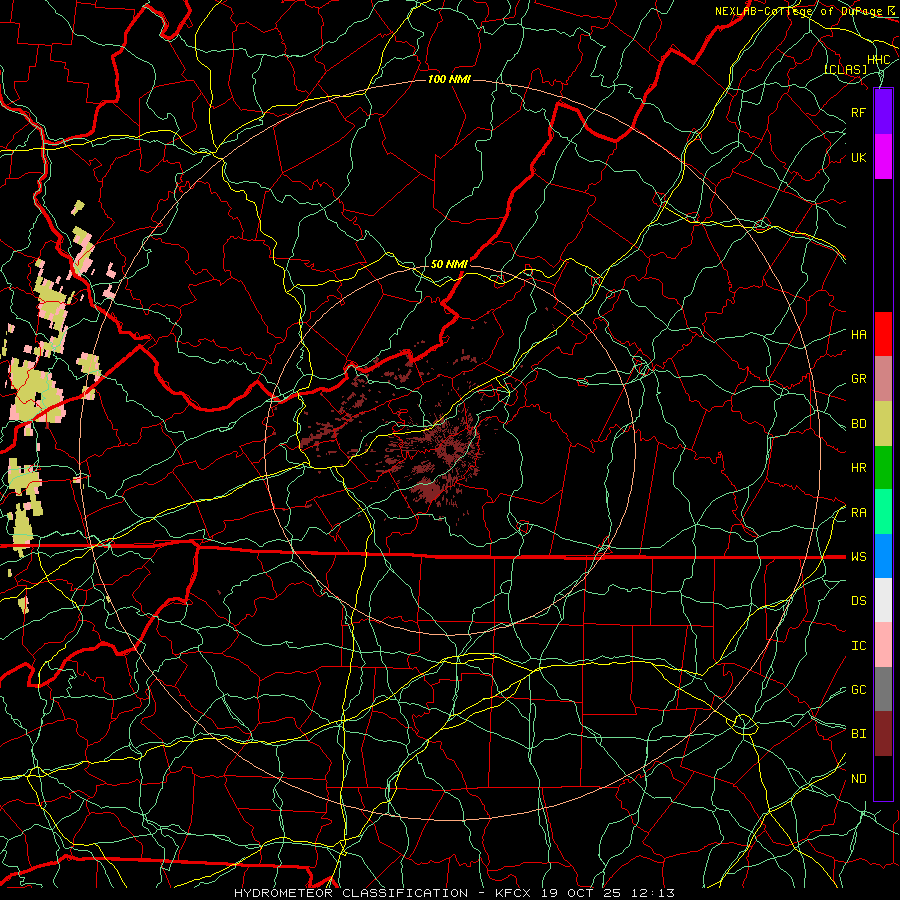Click the WS blue legend swatch
The height and width of the screenshot is (900, 900).
tap(883, 556)
